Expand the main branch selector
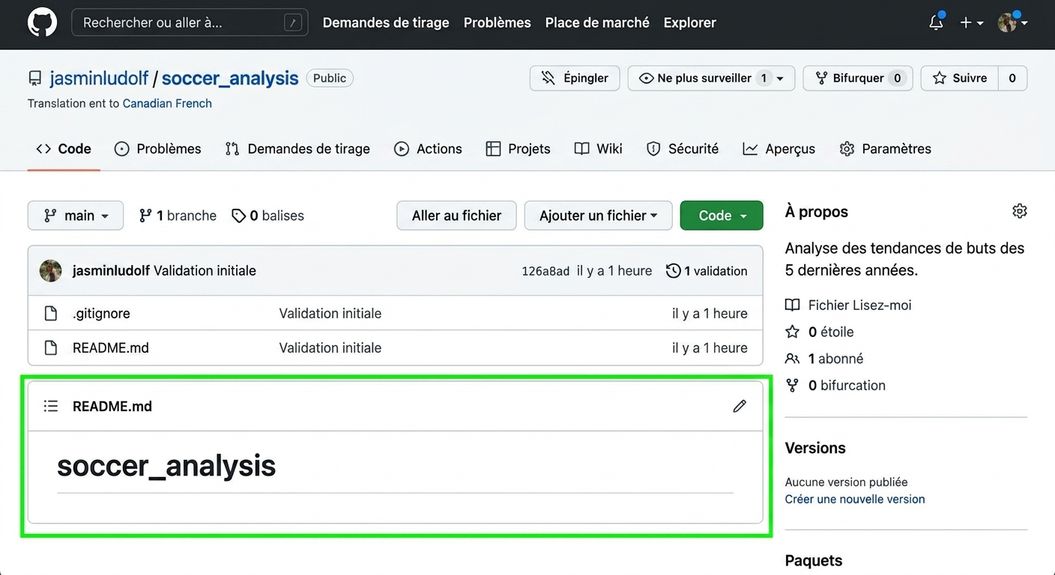The height and width of the screenshot is (575, 1055). click(75, 215)
